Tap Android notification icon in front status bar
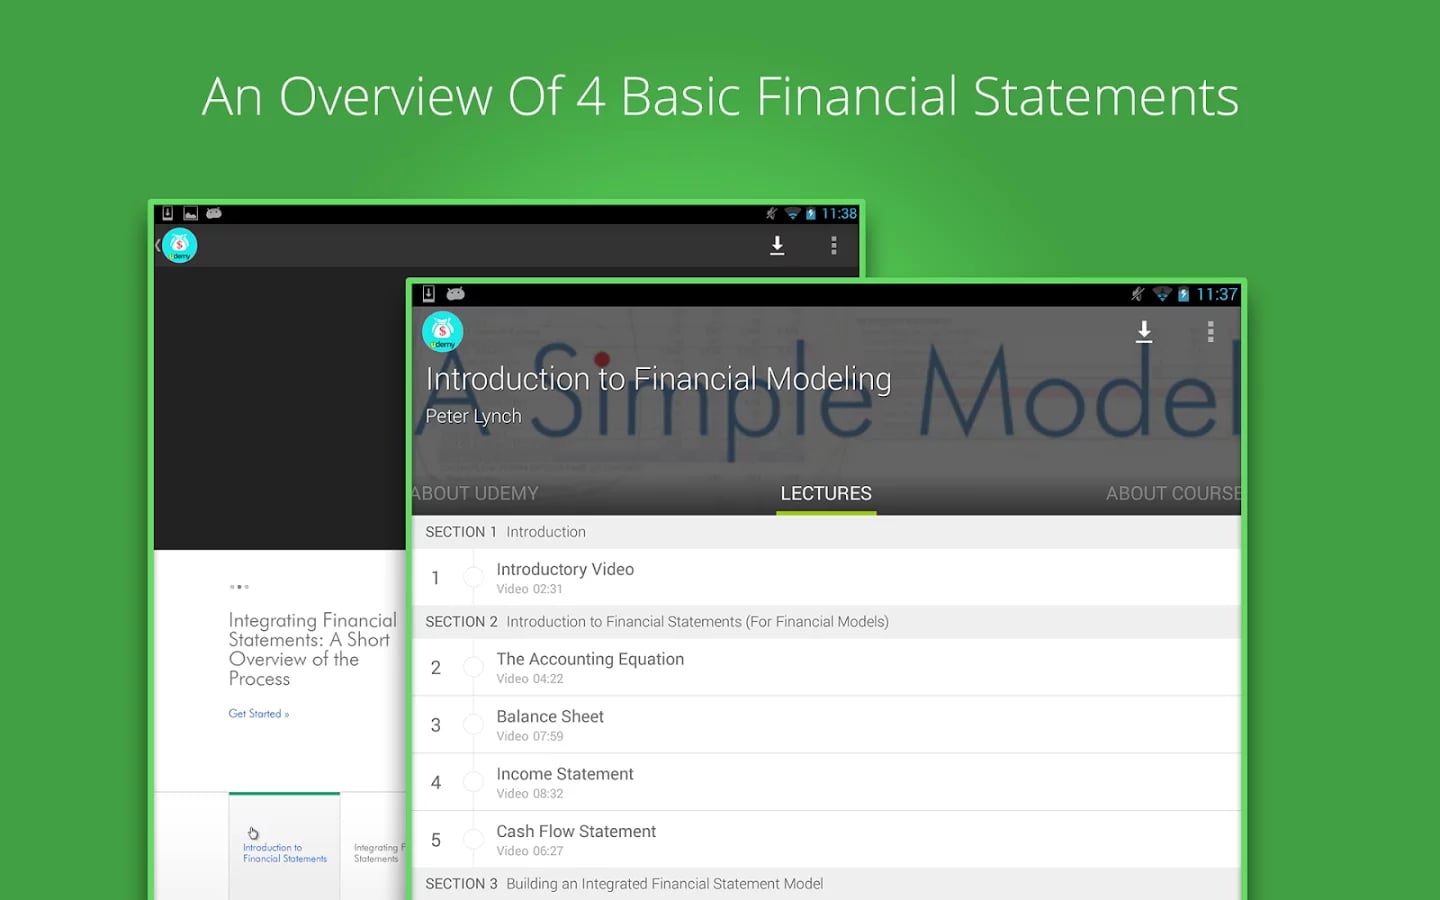The image size is (1440, 900). [456, 294]
